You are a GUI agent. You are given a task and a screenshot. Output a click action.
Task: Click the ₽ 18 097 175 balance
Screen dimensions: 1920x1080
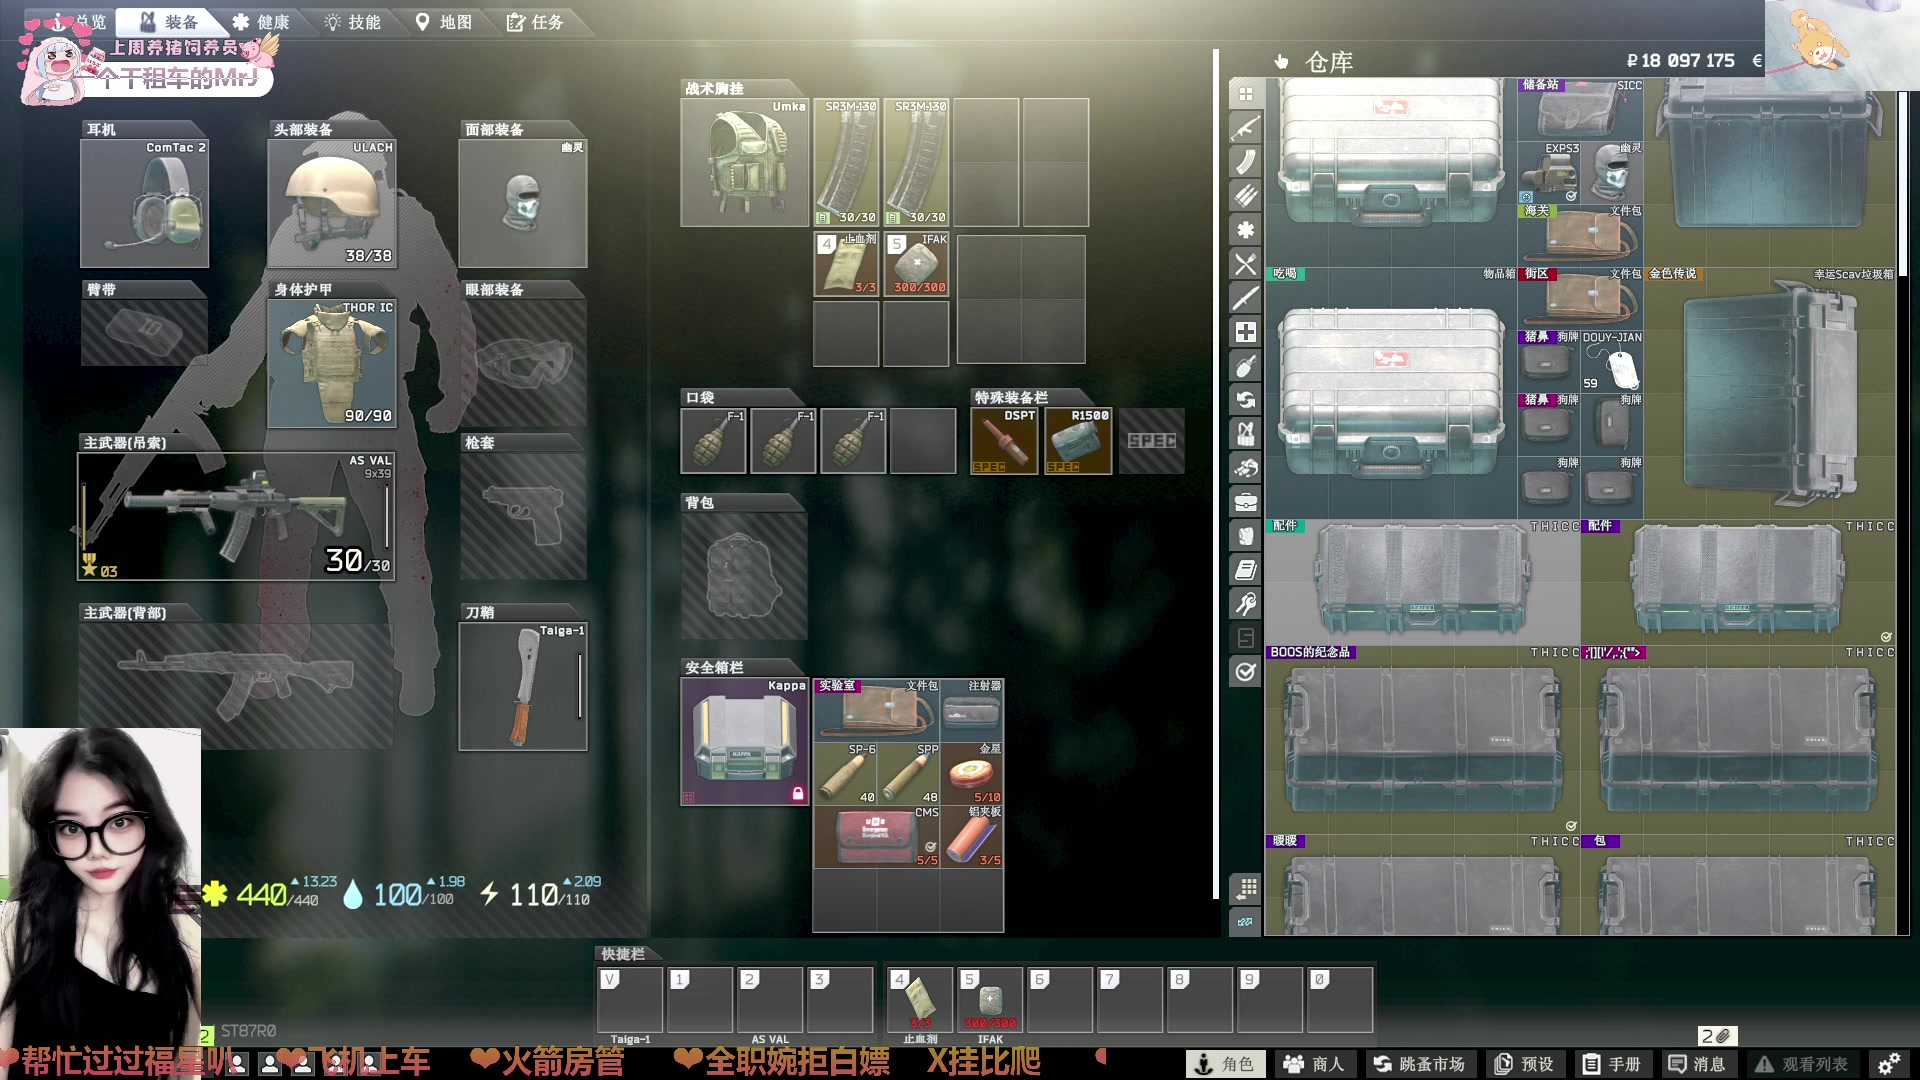click(x=1681, y=61)
